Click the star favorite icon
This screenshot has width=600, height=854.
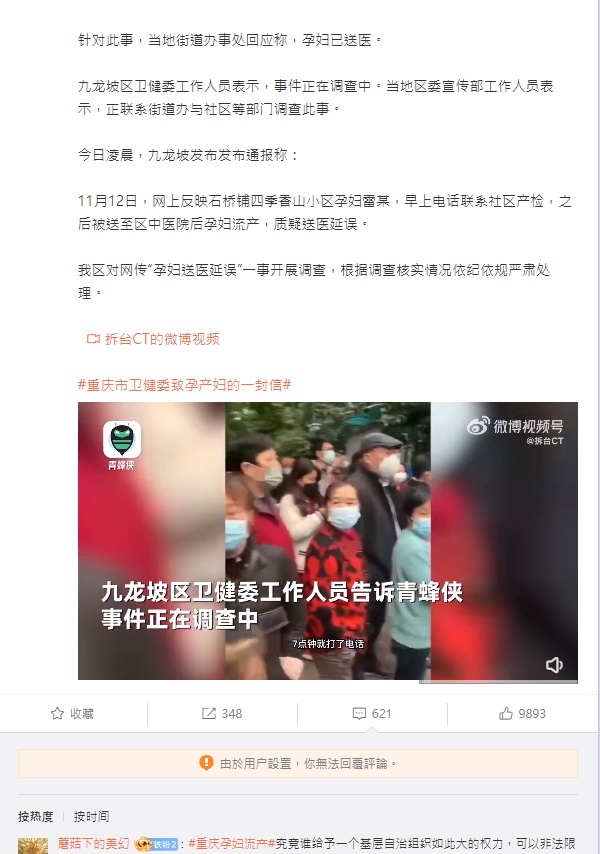(x=57, y=713)
